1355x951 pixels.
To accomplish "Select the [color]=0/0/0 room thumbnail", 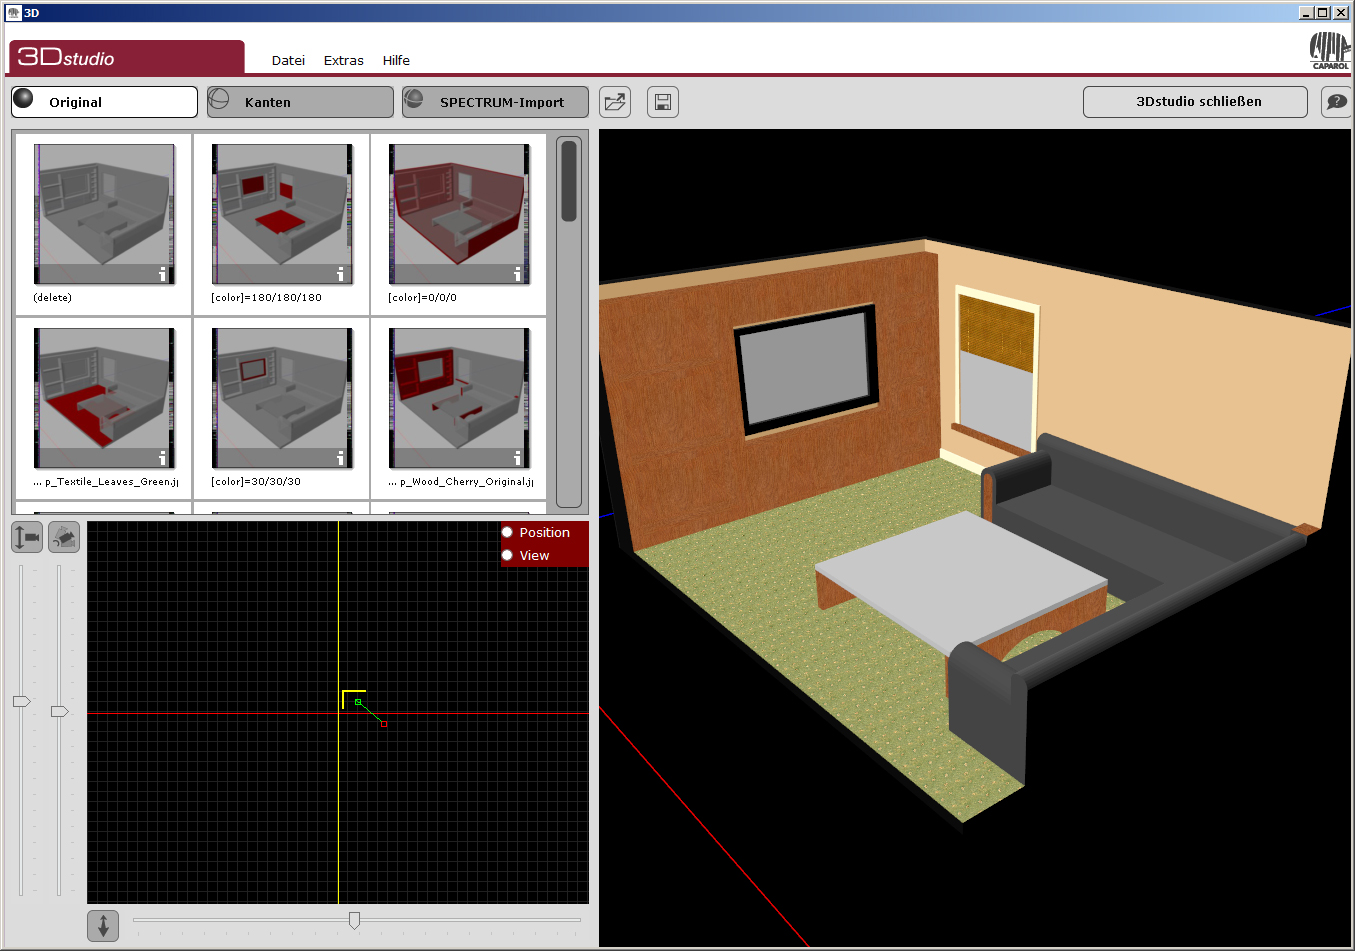I will (x=459, y=214).
